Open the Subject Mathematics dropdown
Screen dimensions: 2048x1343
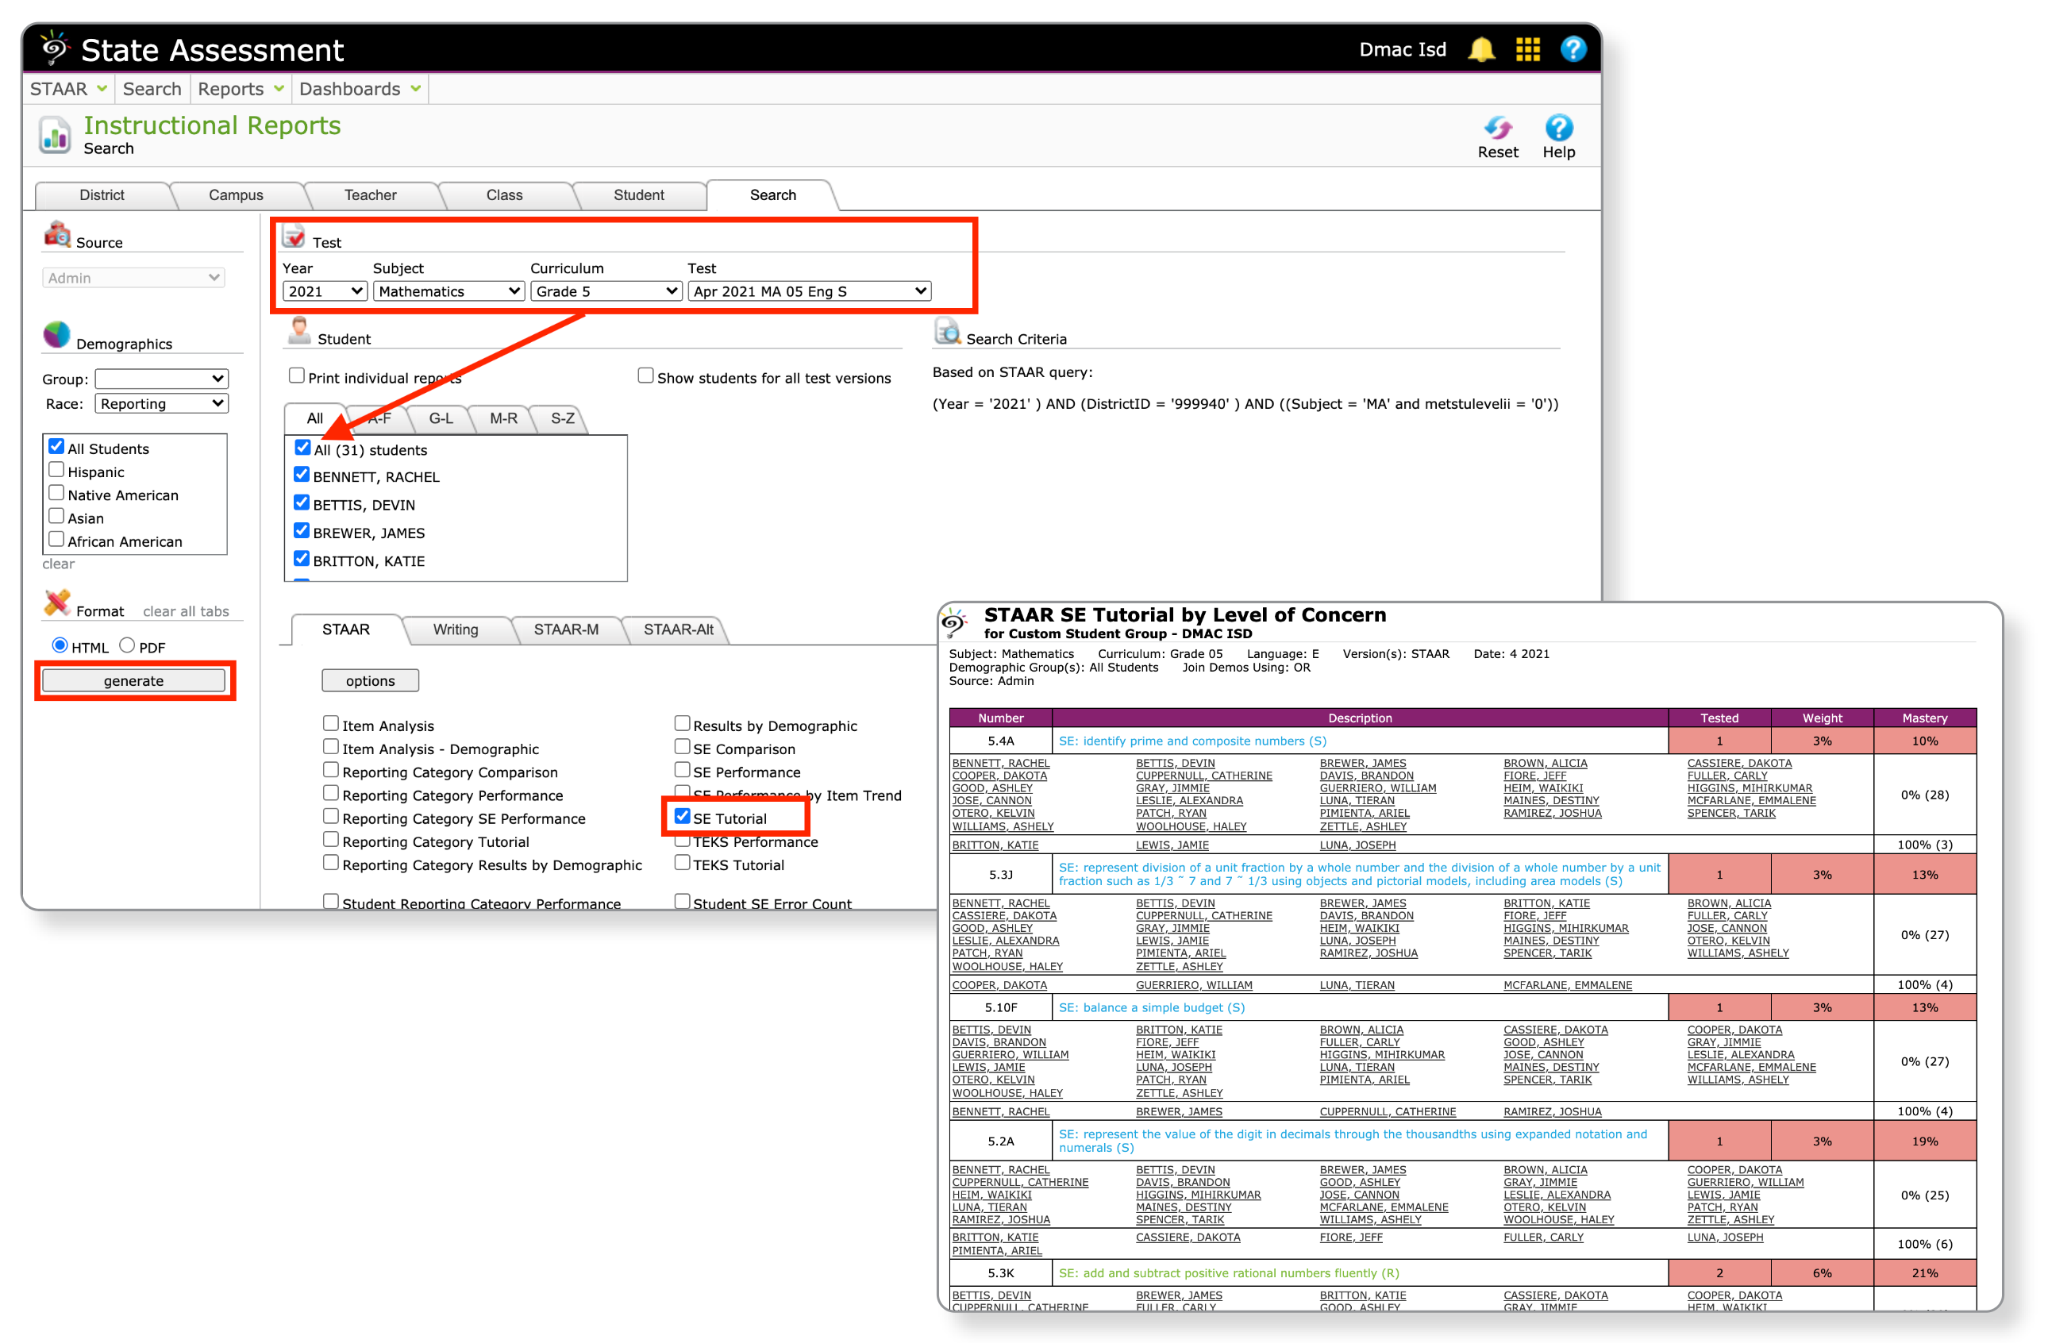[x=449, y=291]
